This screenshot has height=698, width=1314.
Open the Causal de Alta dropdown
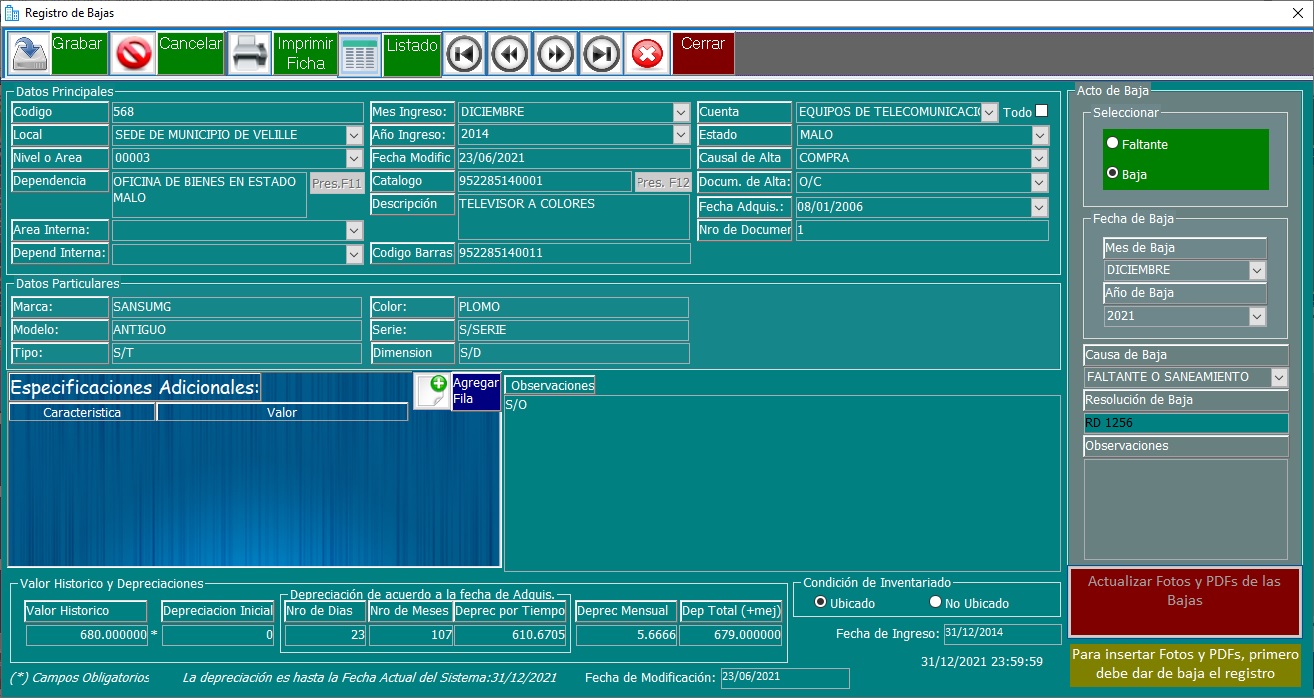tap(1040, 158)
